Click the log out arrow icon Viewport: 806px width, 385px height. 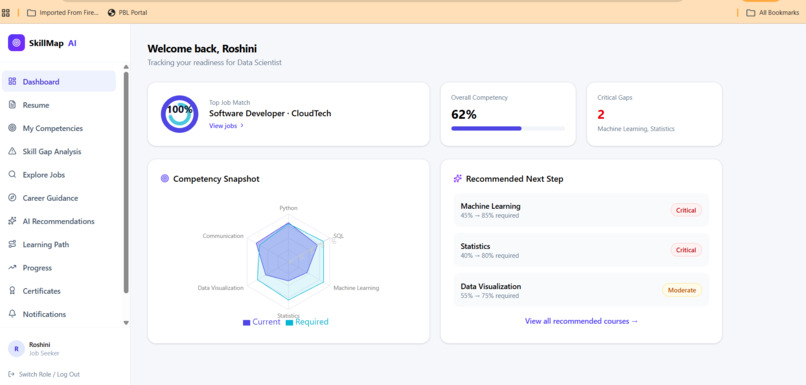pyautogui.click(x=12, y=374)
